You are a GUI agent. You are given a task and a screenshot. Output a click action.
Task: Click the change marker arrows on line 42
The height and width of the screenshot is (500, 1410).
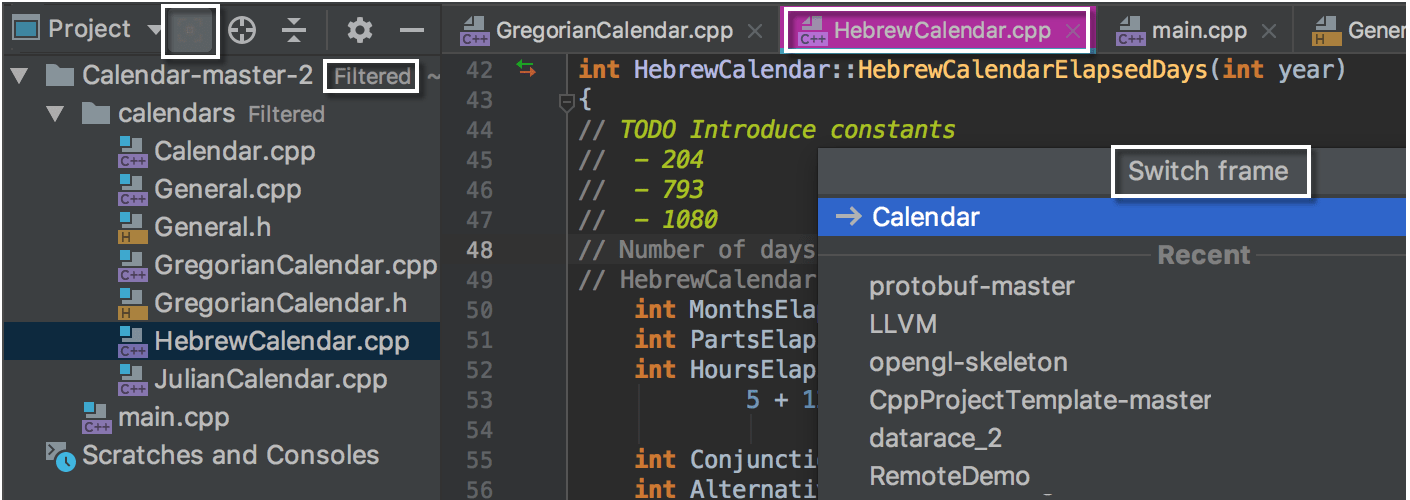point(526,69)
